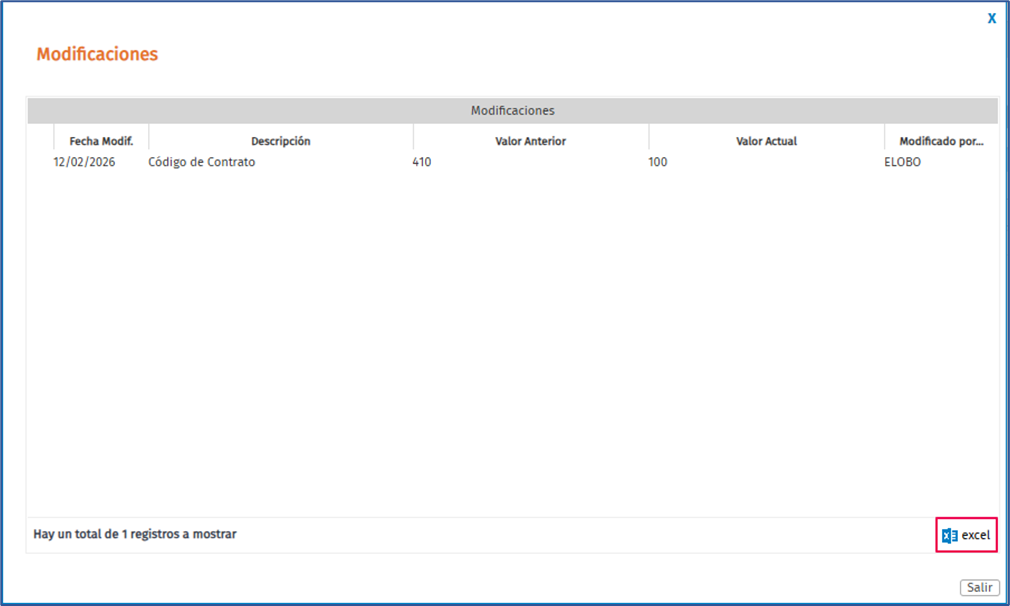The height and width of the screenshot is (606, 1010).
Task: Click the Salir button
Action: point(980,587)
